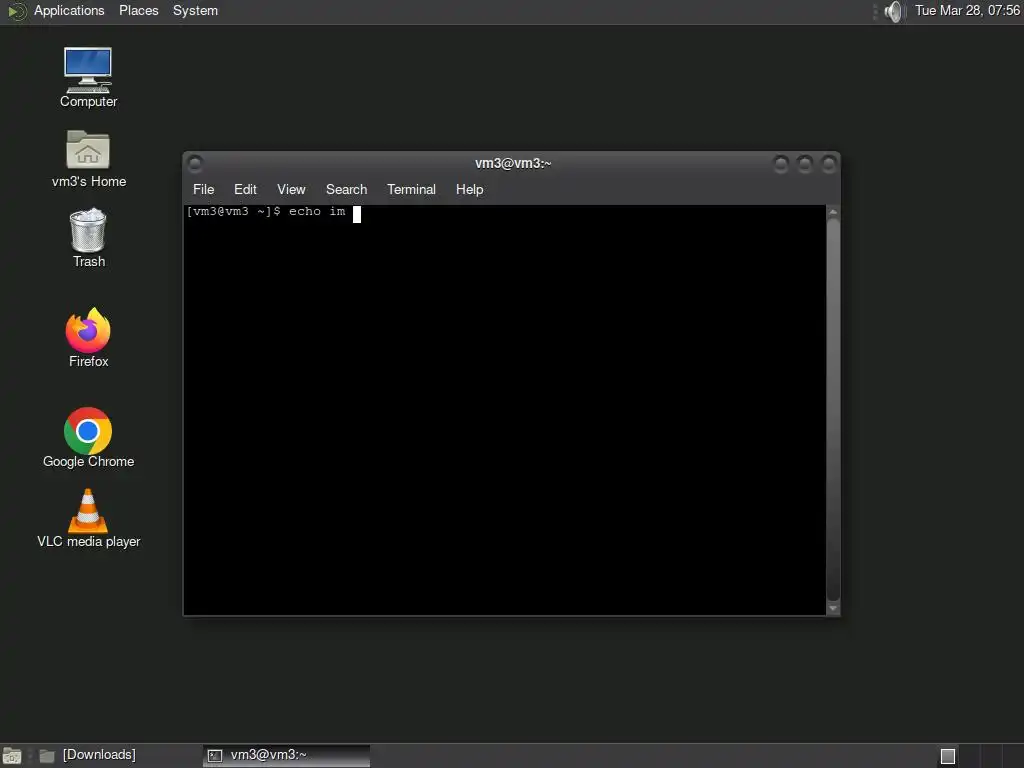Screen dimensions: 1024x768
Task: Click the volume speaker icon in top panel
Action: 893,11
